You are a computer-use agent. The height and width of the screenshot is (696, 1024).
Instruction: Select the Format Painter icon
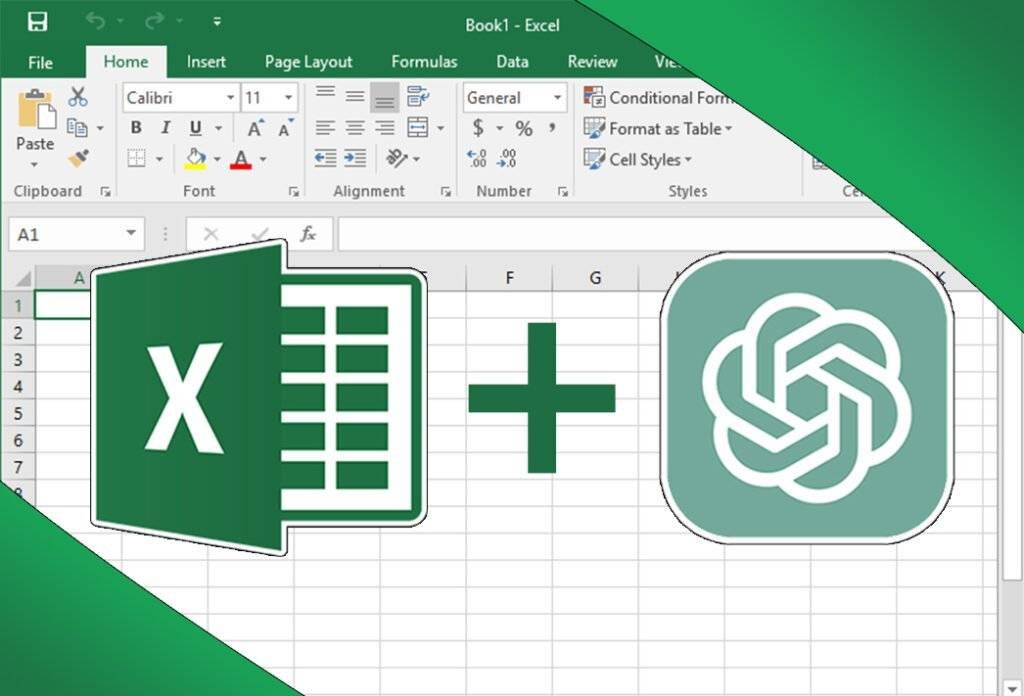[76, 156]
